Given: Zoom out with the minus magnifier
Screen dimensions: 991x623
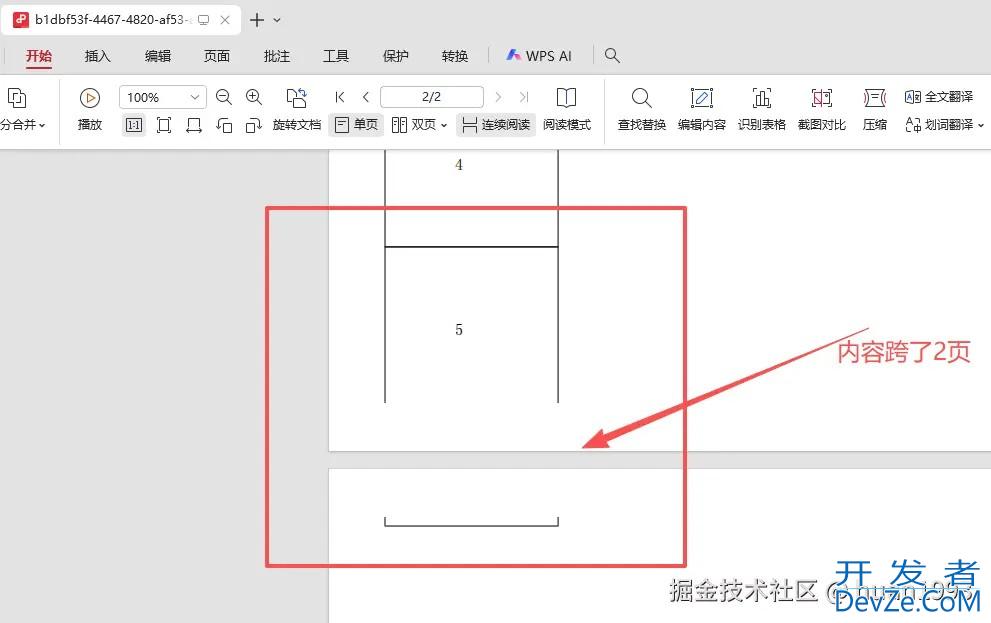Looking at the screenshot, I should pyautogui.click(x=224, y=97).
